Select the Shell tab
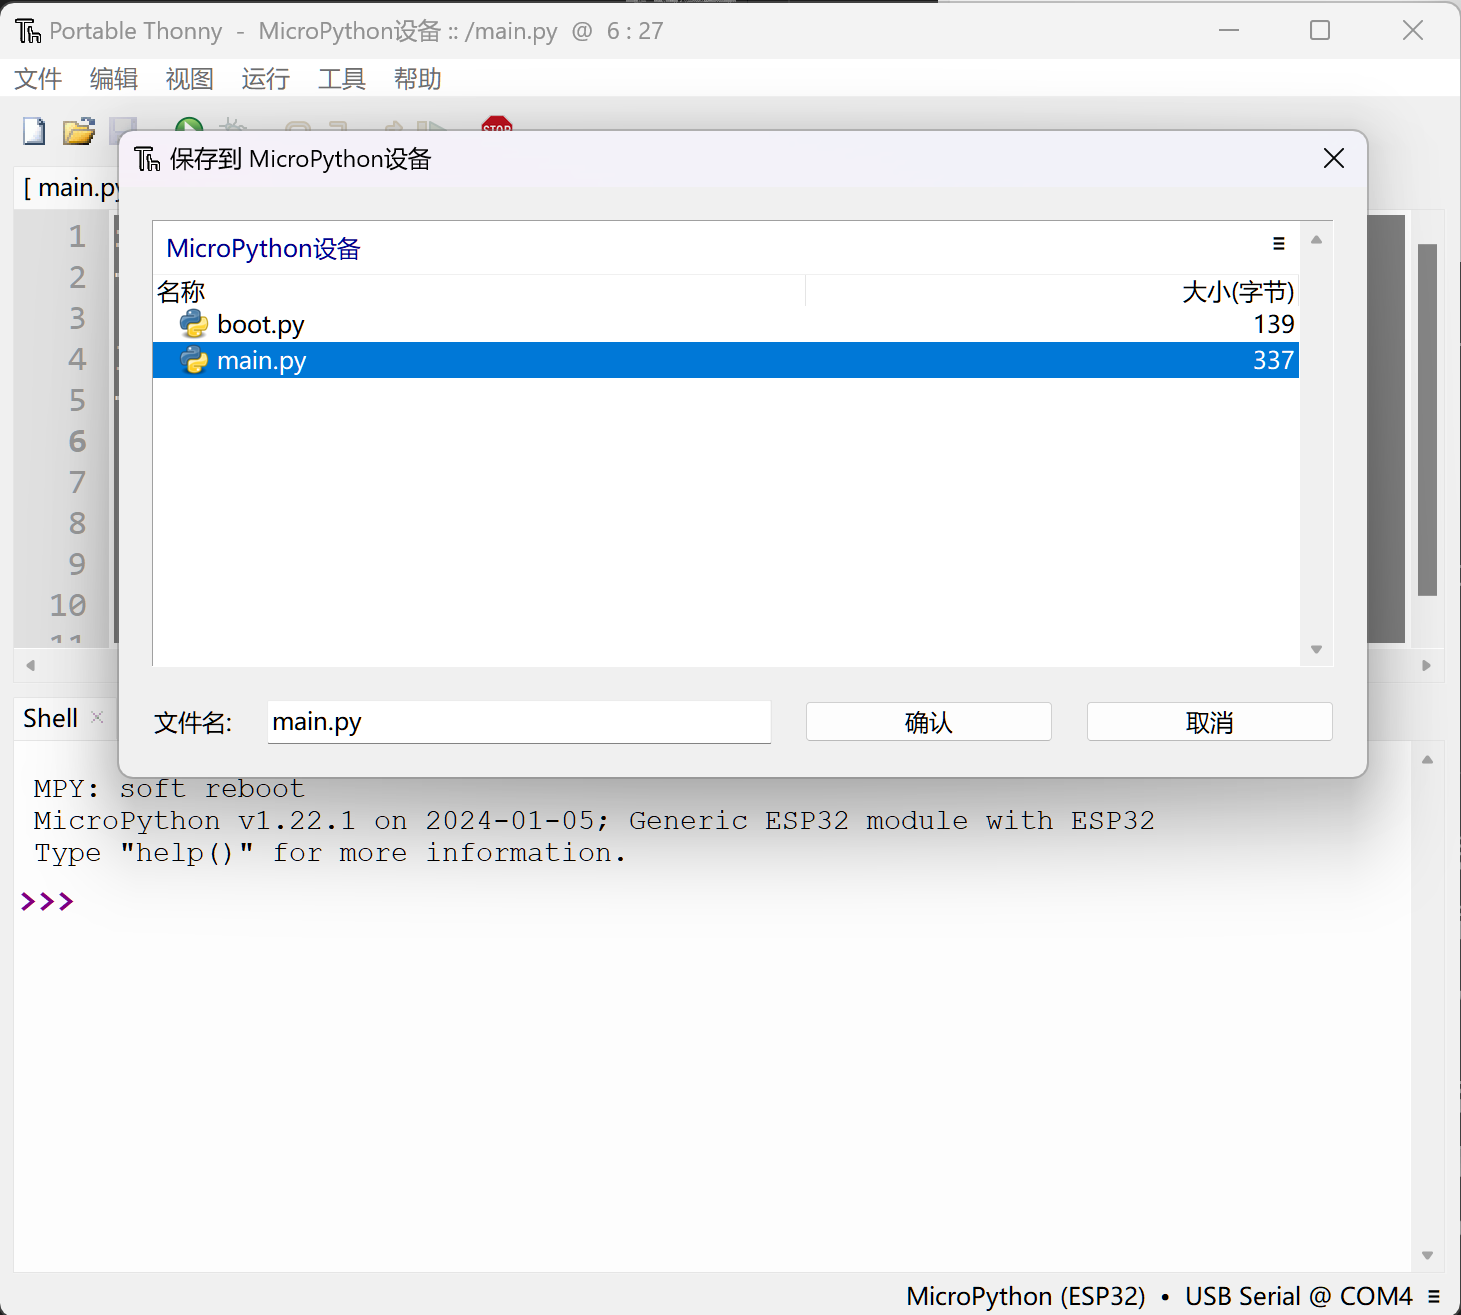The height and width of the screenshot is (1315, 1461). [x=50, y=718]
